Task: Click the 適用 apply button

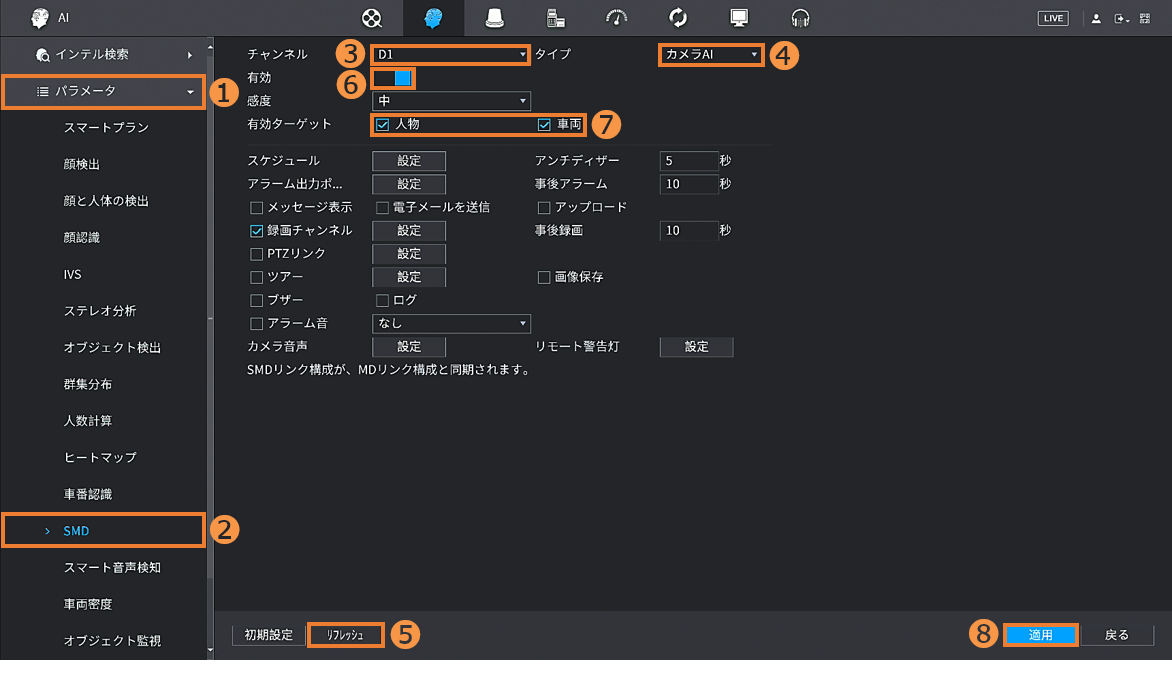Action: click(x=1040, y=635)
